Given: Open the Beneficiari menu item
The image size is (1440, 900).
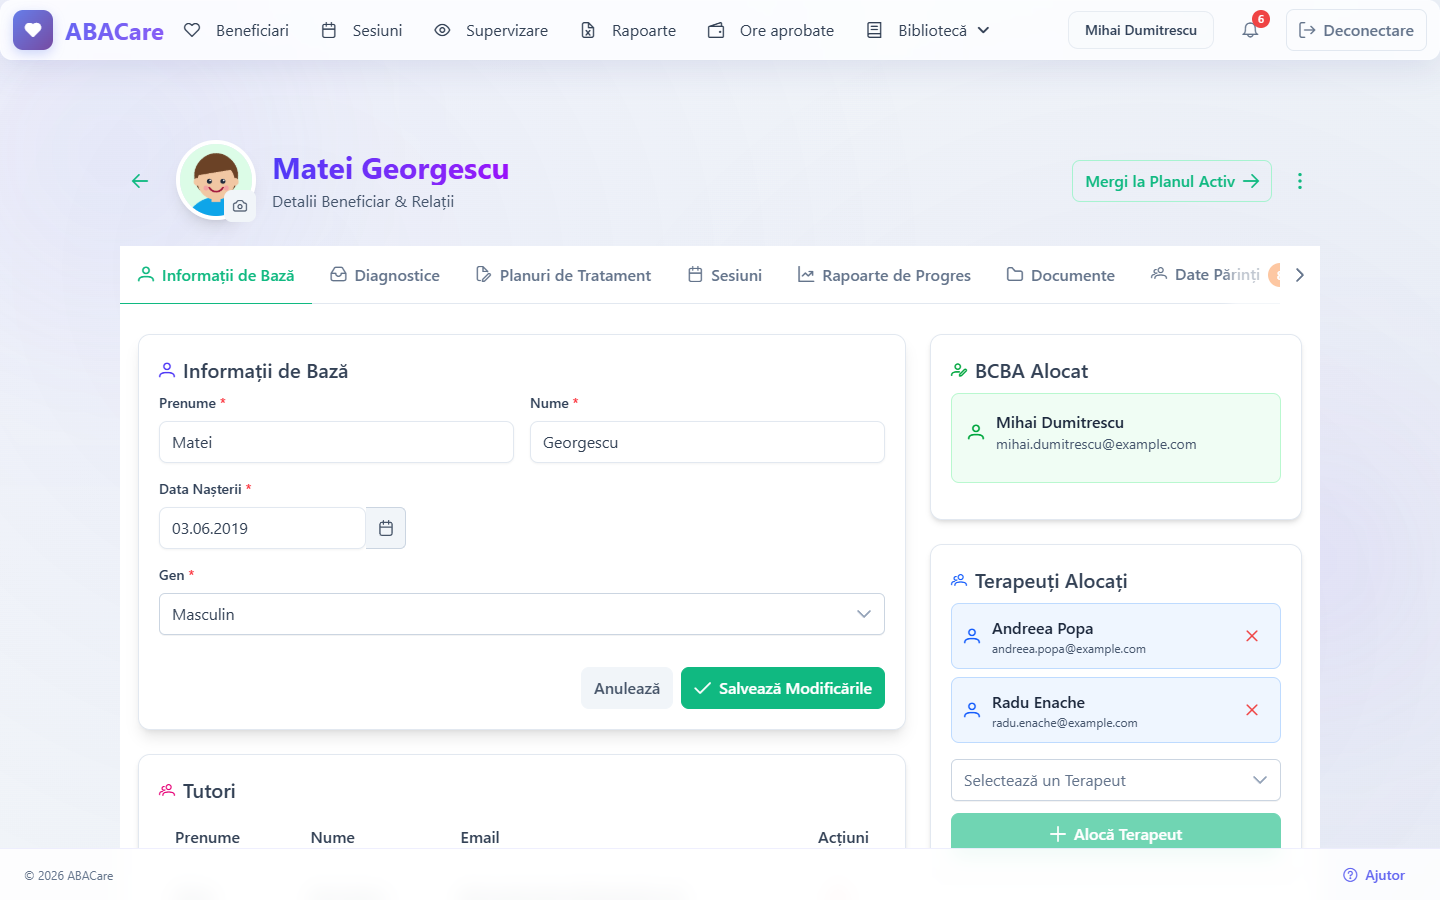Looking at the screenshot, I should (x=237, y=30).
